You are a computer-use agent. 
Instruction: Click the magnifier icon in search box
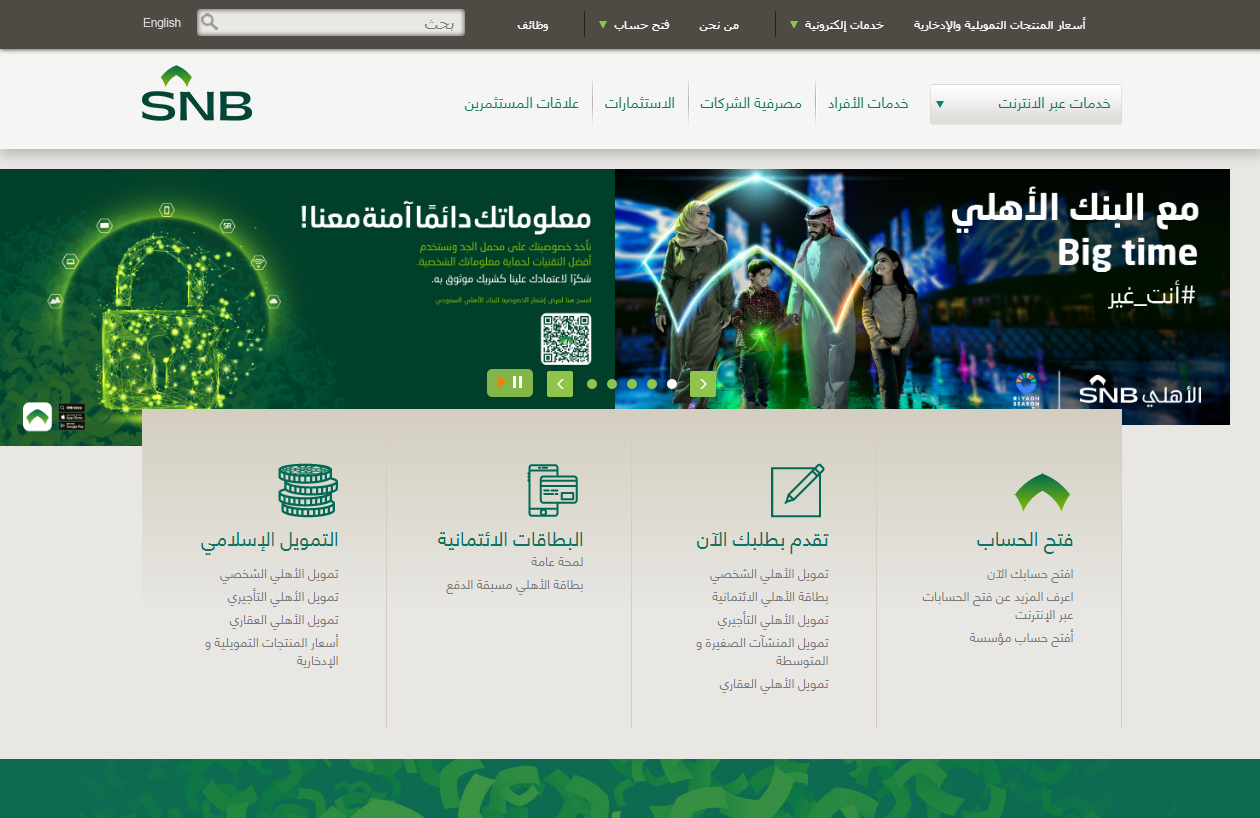pyautogui.click(x=210, y=23)
